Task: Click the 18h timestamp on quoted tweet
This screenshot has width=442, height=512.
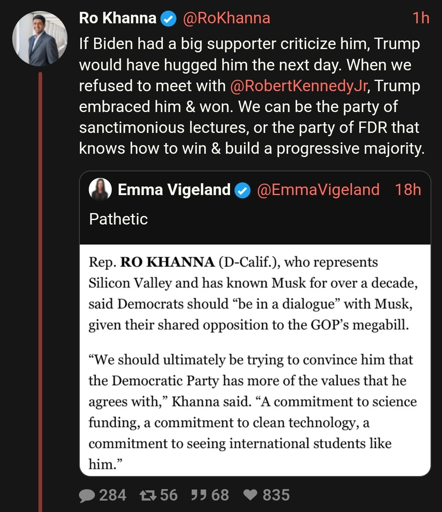Action: (408, 190)
